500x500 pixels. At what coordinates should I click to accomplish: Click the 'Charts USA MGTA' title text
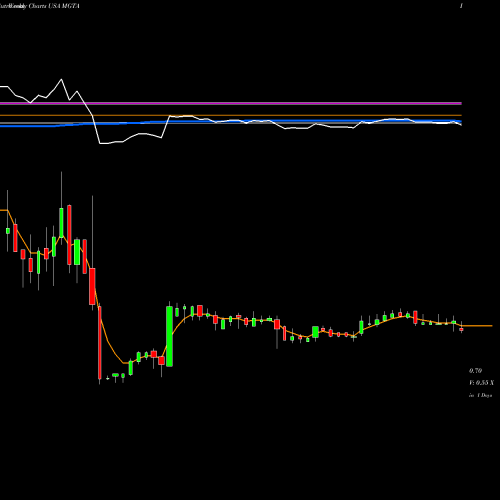[x=54, y=6]
